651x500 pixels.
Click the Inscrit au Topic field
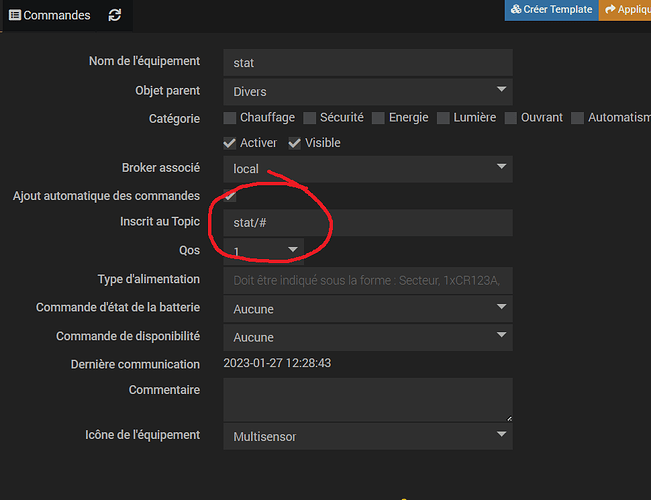click(368, 223)
